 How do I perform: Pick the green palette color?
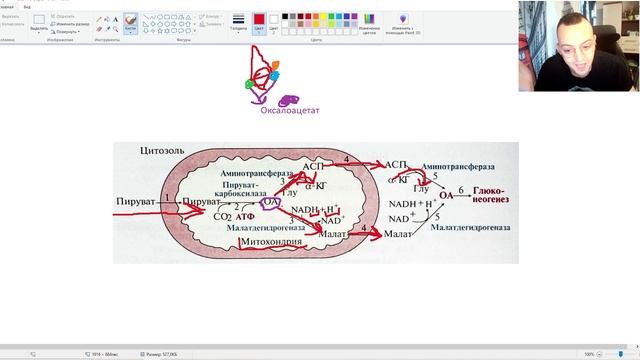coord(331,16)
